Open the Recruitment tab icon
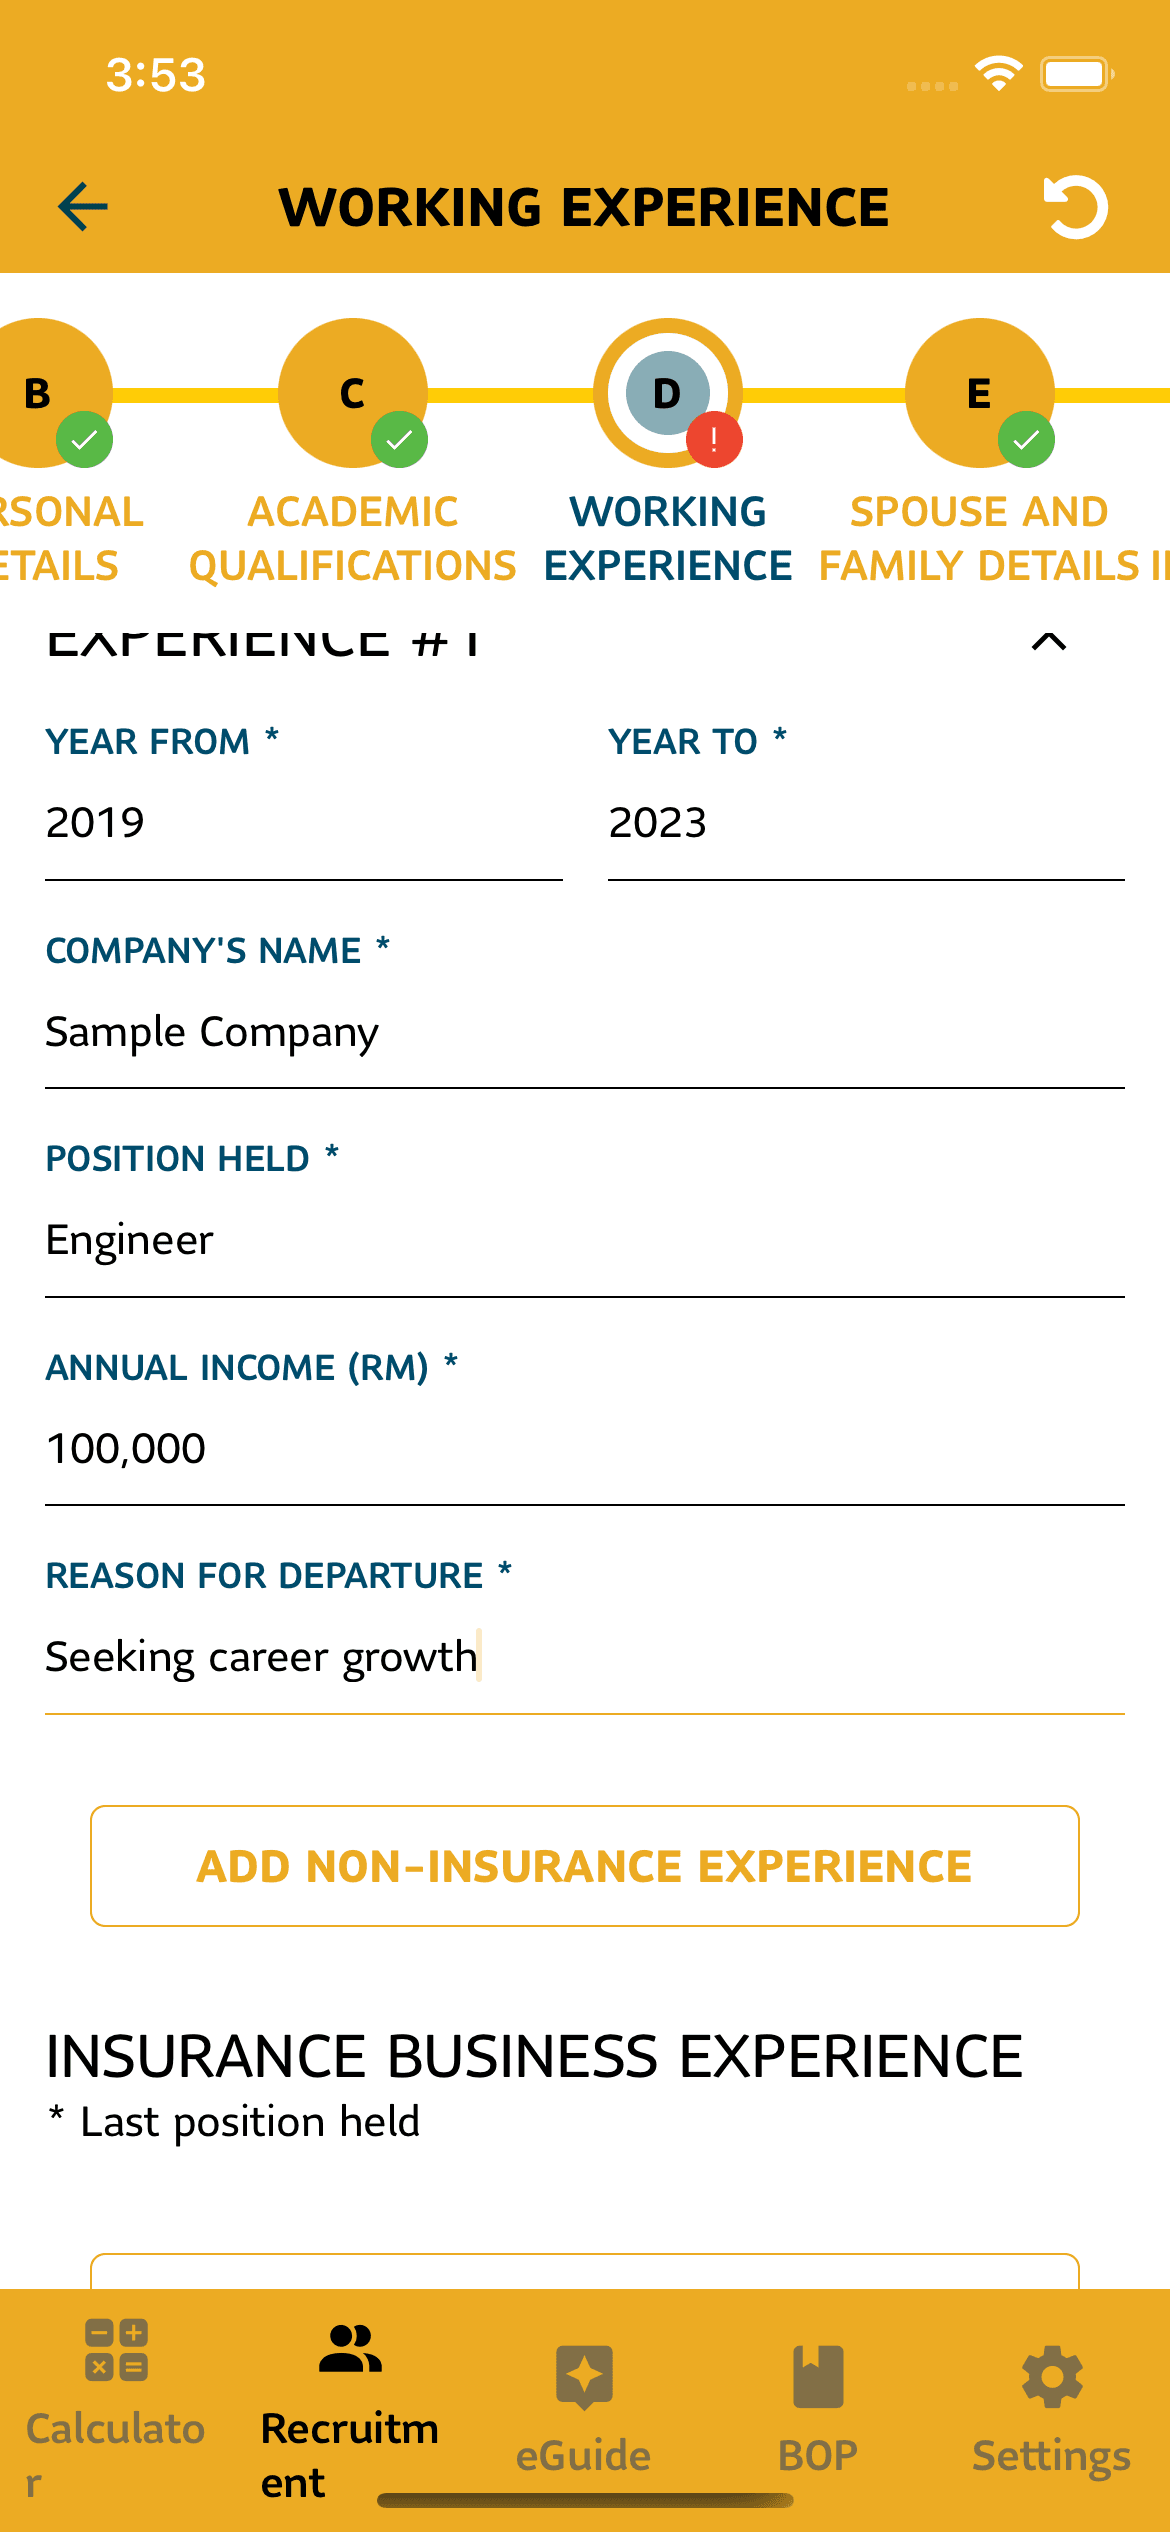This screenshot has width=1170, height=2532. tap(350, 2350)
